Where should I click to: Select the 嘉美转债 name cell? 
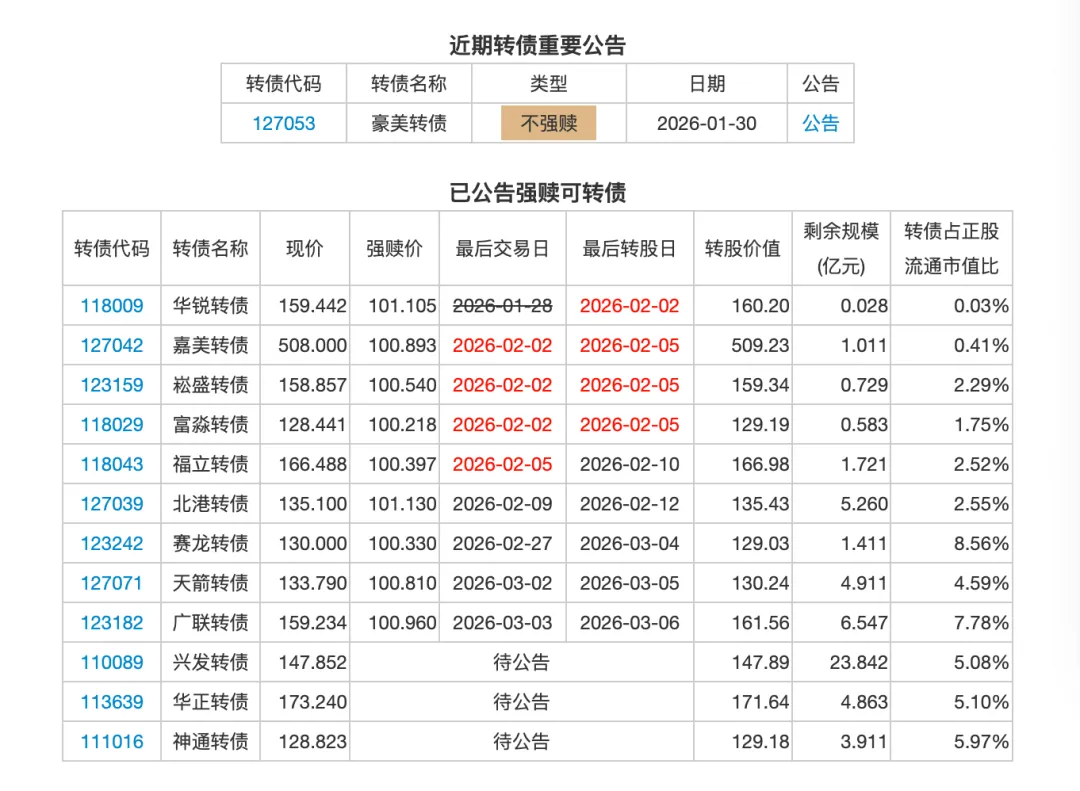(x=210, y=345)
